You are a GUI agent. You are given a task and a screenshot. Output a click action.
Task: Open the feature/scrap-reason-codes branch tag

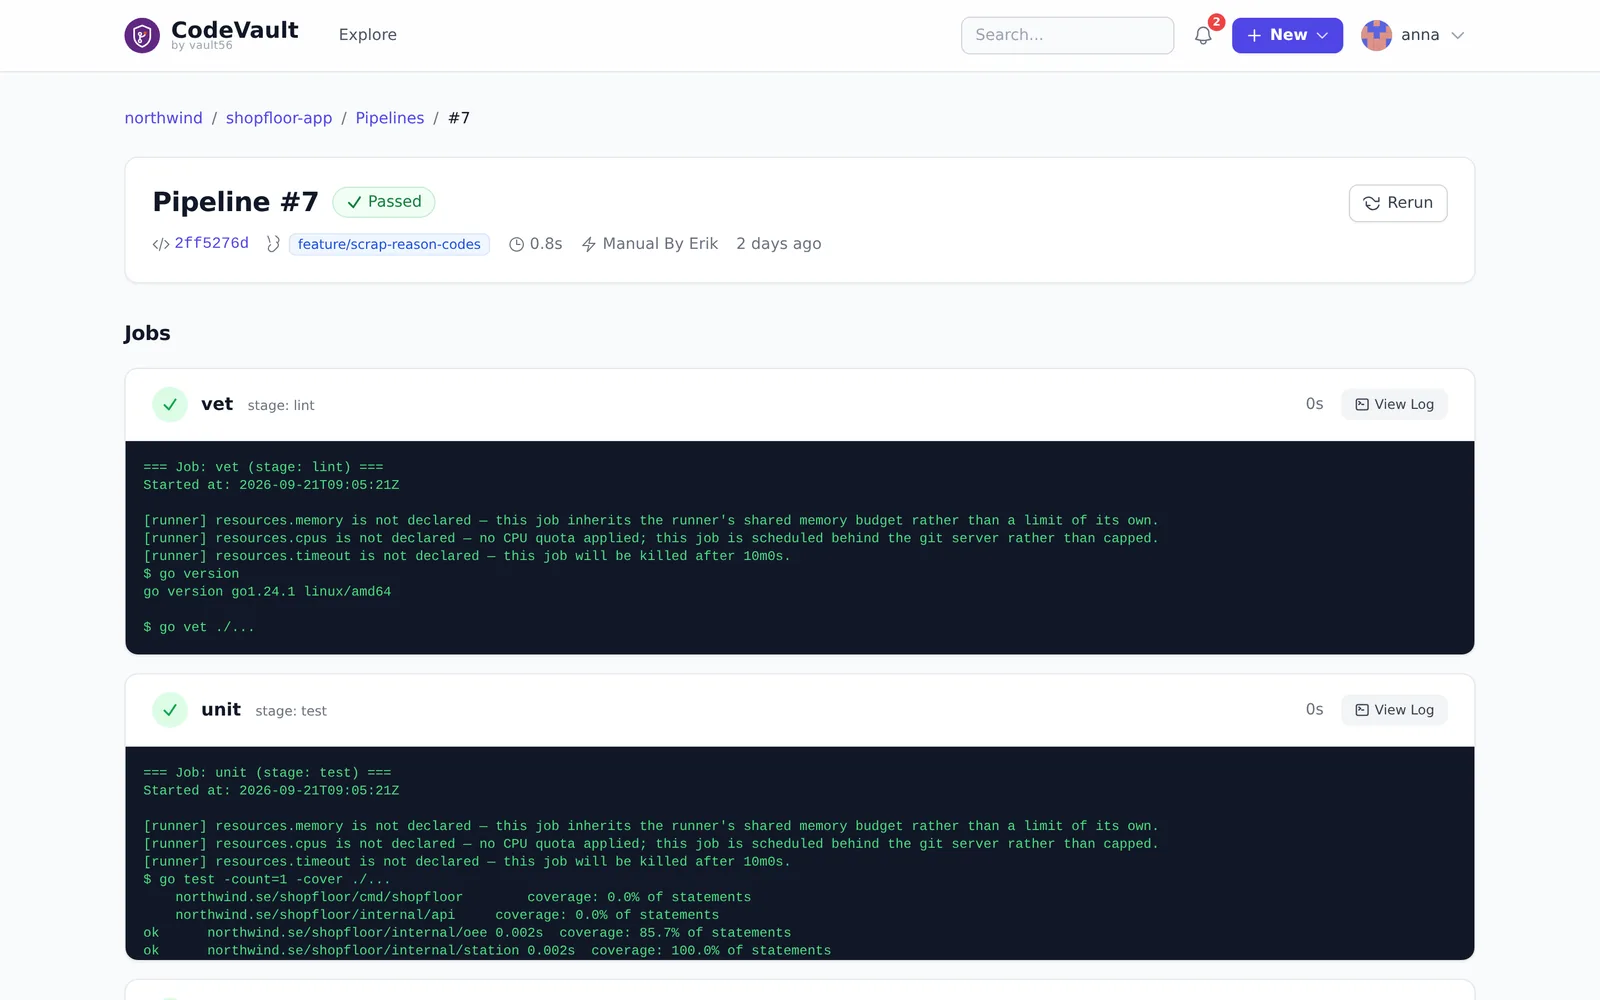tap(389, 244)
